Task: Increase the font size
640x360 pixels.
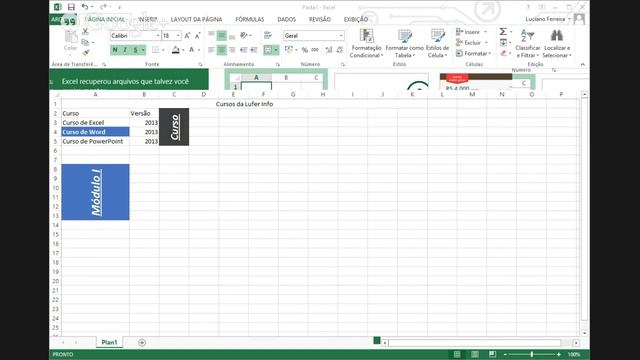Action: click(x=187, y=36)
